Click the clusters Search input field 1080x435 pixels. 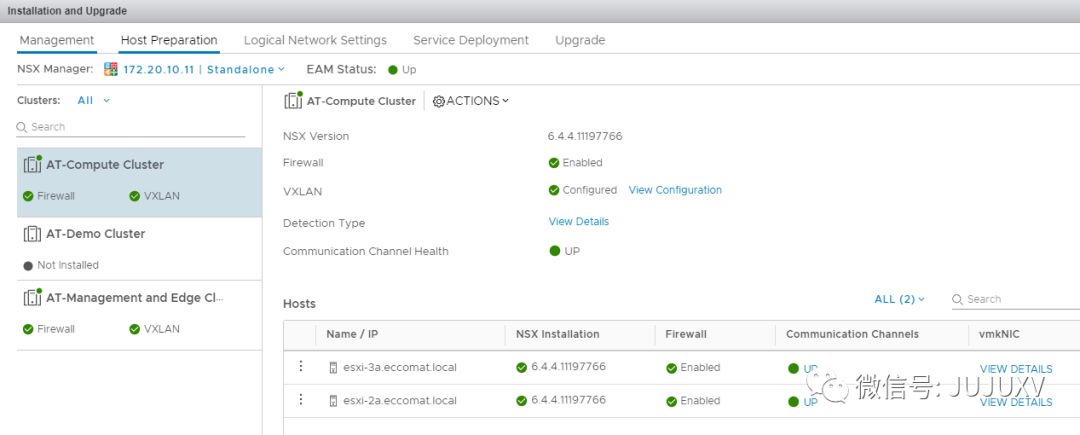point(137,127)
